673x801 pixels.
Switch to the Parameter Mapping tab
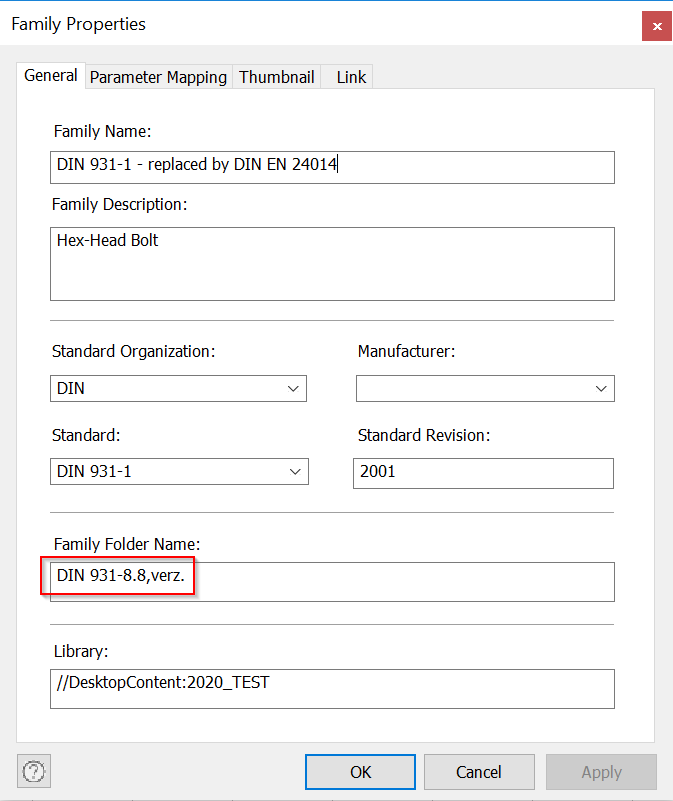[158, 76]
